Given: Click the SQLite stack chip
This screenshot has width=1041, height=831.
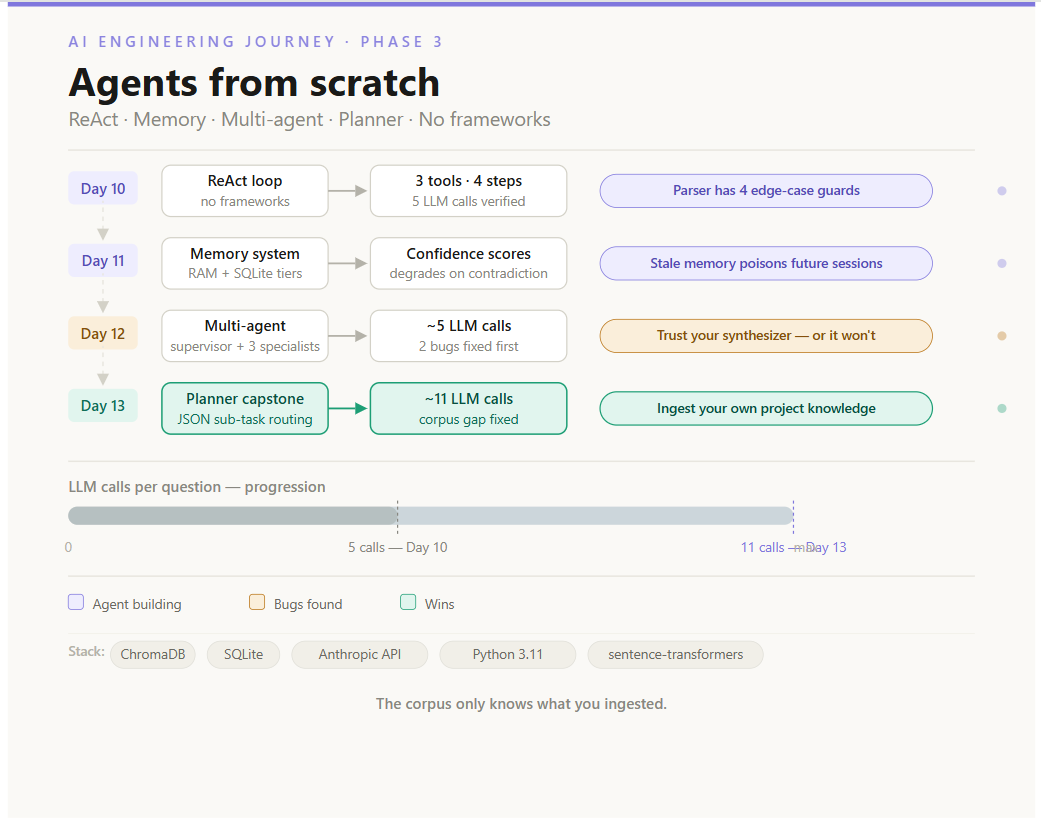Looking at the screenshot, I should click(243, 654).
